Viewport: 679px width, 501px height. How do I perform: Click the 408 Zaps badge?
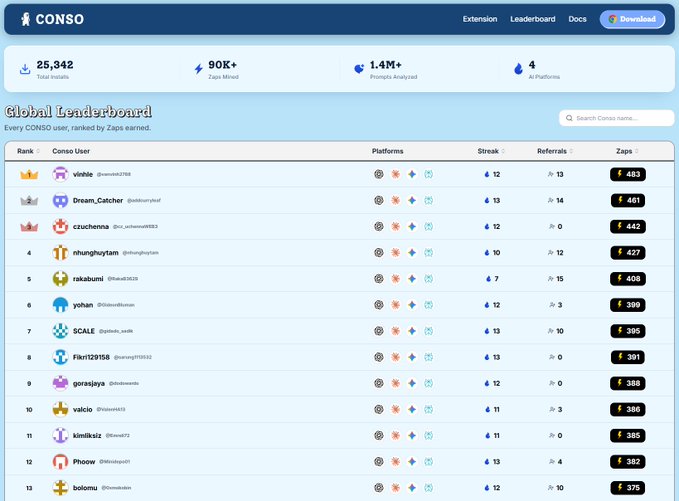coord(628,279)
